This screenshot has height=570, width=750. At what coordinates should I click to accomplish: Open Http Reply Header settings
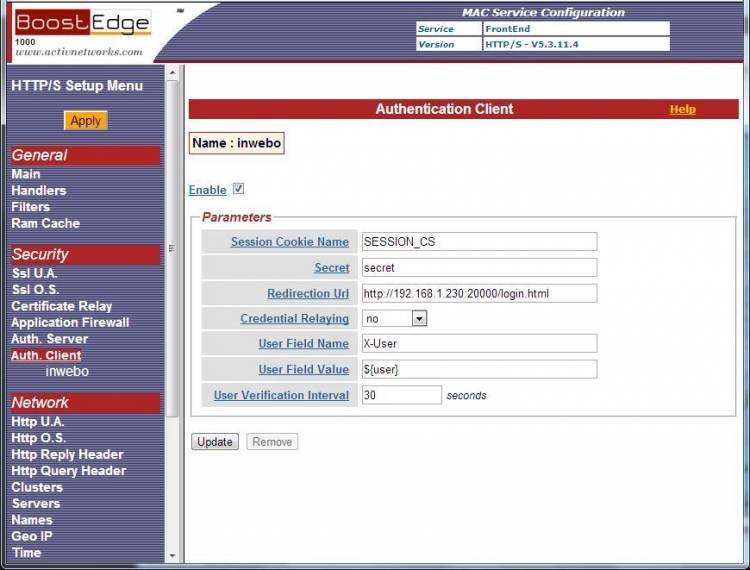pyautogui.click(x=67, y=454)
